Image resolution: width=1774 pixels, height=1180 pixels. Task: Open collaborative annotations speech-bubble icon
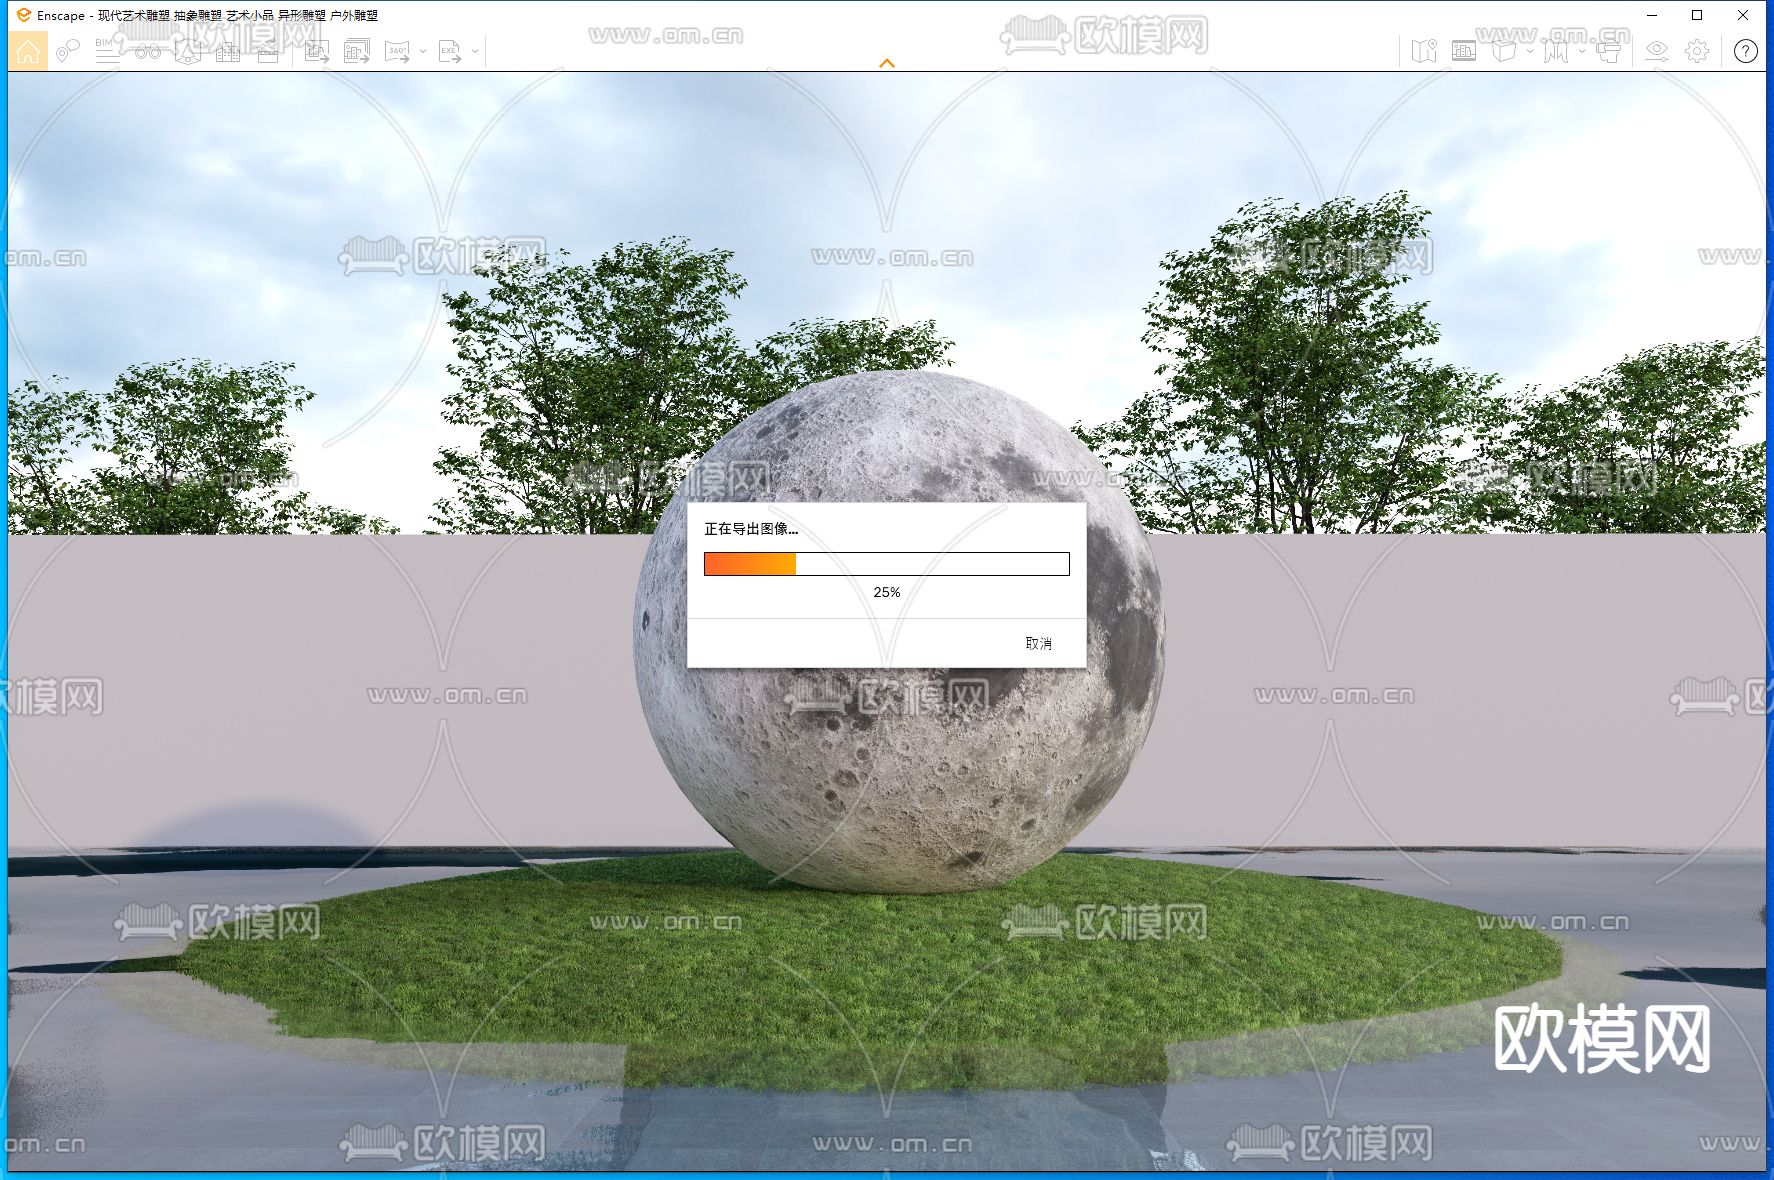coord(68,50)
